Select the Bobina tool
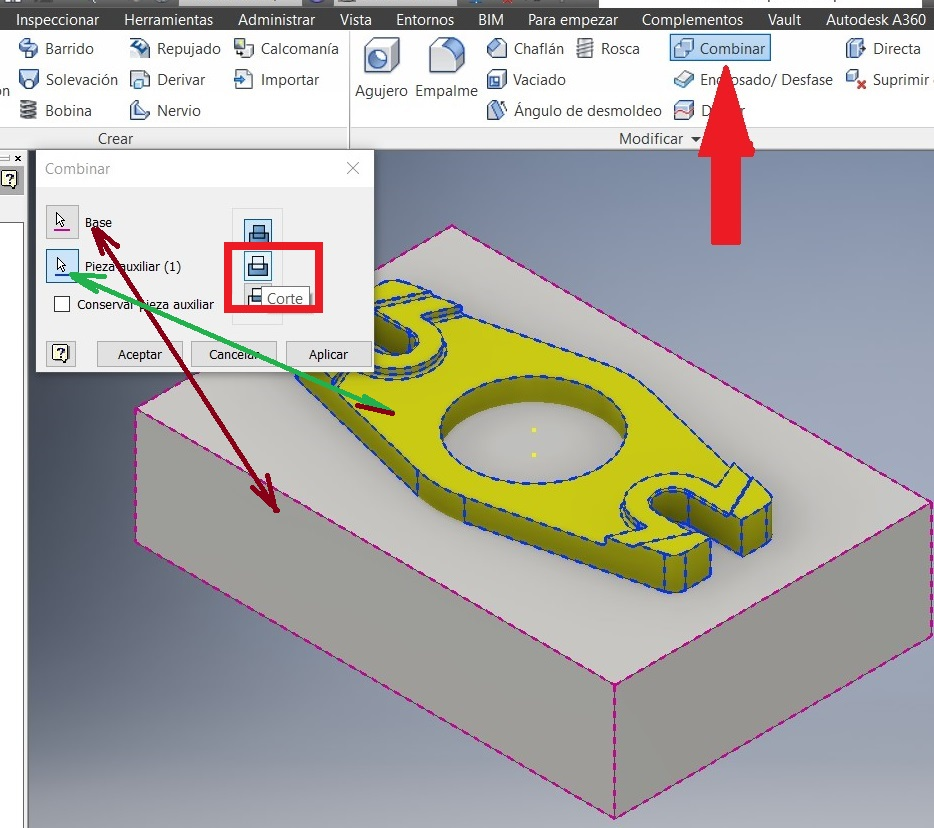The image size is (934, 828). pyautogui.click(x=55, y=110)
